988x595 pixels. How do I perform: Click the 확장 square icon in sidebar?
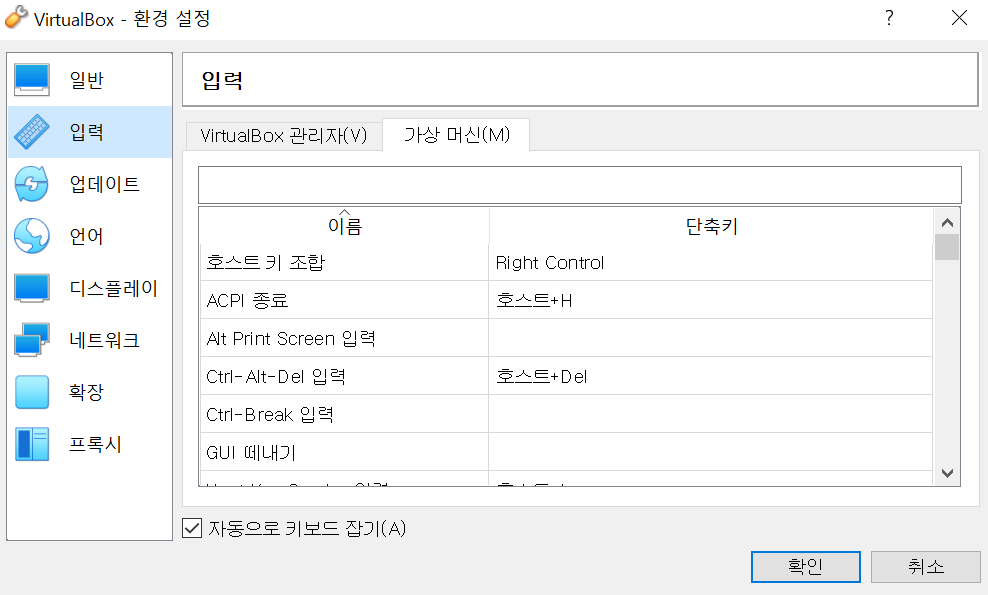32,392
